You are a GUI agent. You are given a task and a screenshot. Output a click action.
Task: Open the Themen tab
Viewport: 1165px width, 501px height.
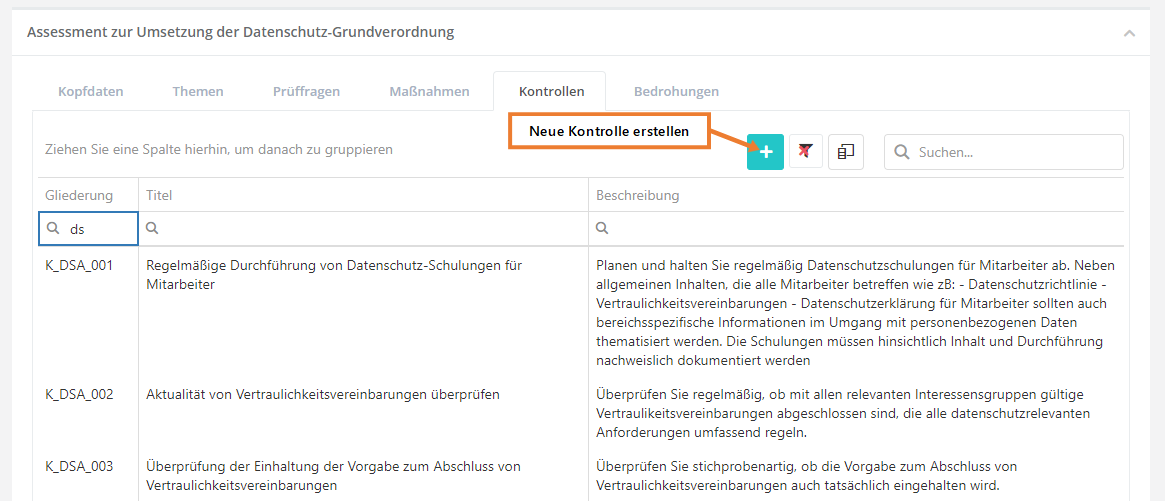pyautogui.click(x=198, y=91)
